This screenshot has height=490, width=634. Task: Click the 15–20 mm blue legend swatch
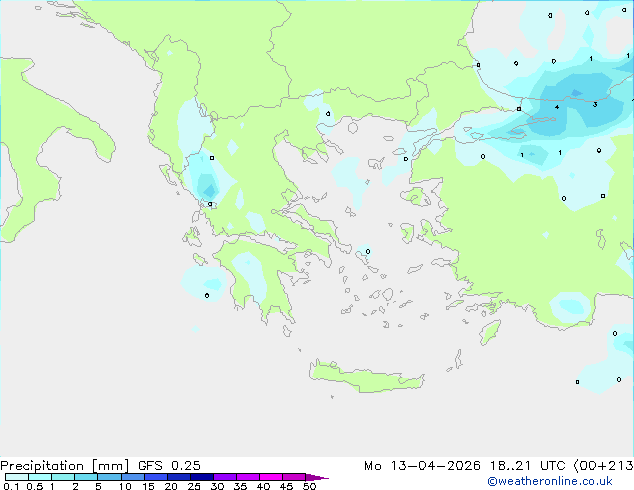156,477
